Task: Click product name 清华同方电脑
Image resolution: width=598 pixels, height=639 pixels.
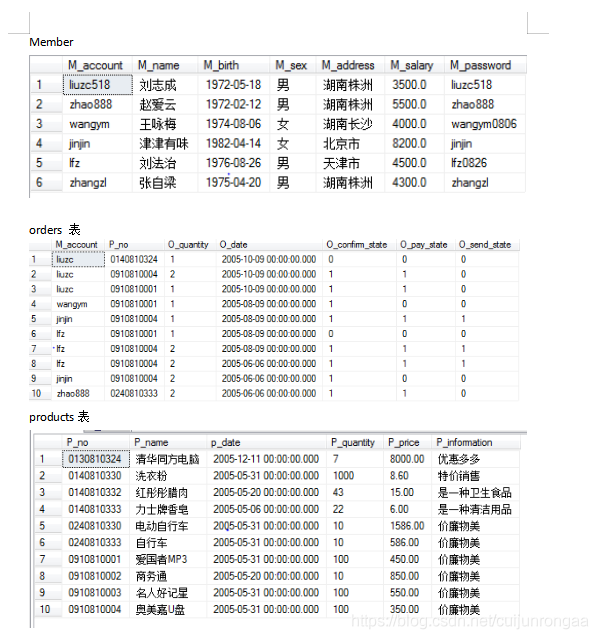Action: (x=167, y=459)
